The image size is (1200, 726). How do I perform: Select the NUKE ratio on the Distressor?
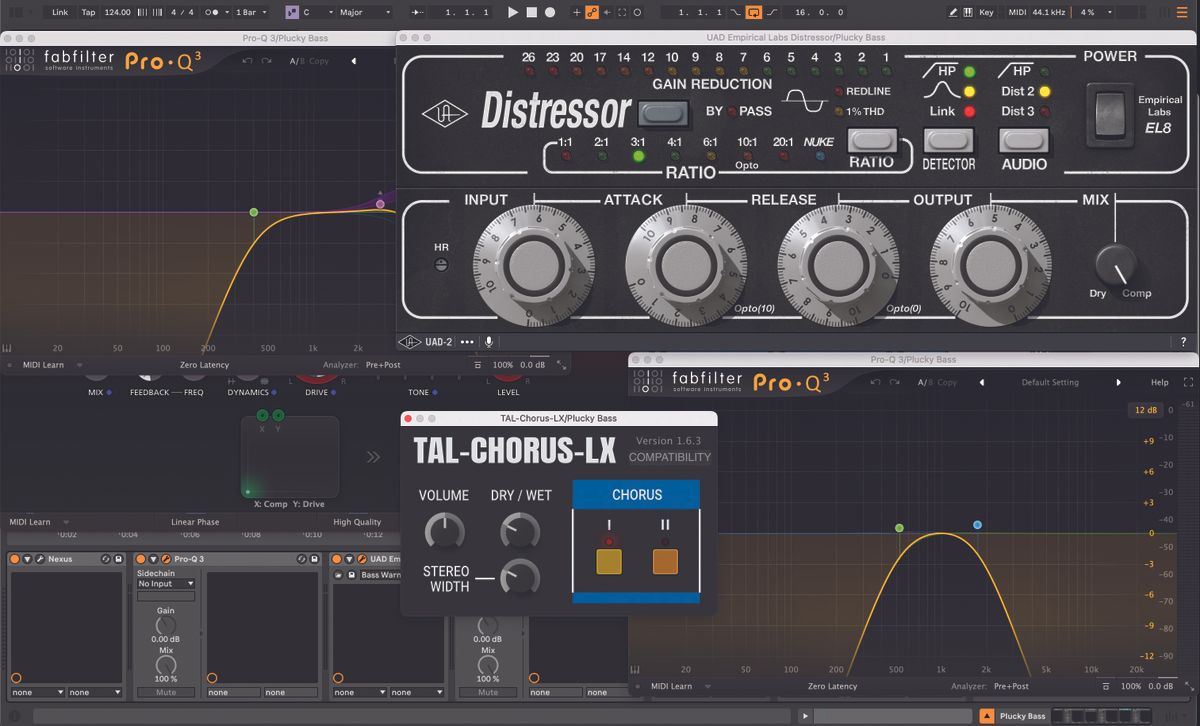click(x=818, y=143)
